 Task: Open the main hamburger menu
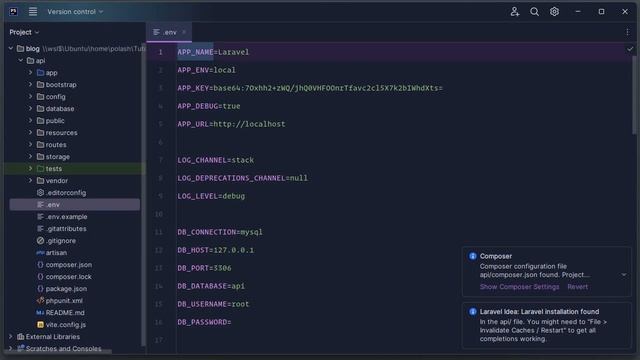(33, 12)
